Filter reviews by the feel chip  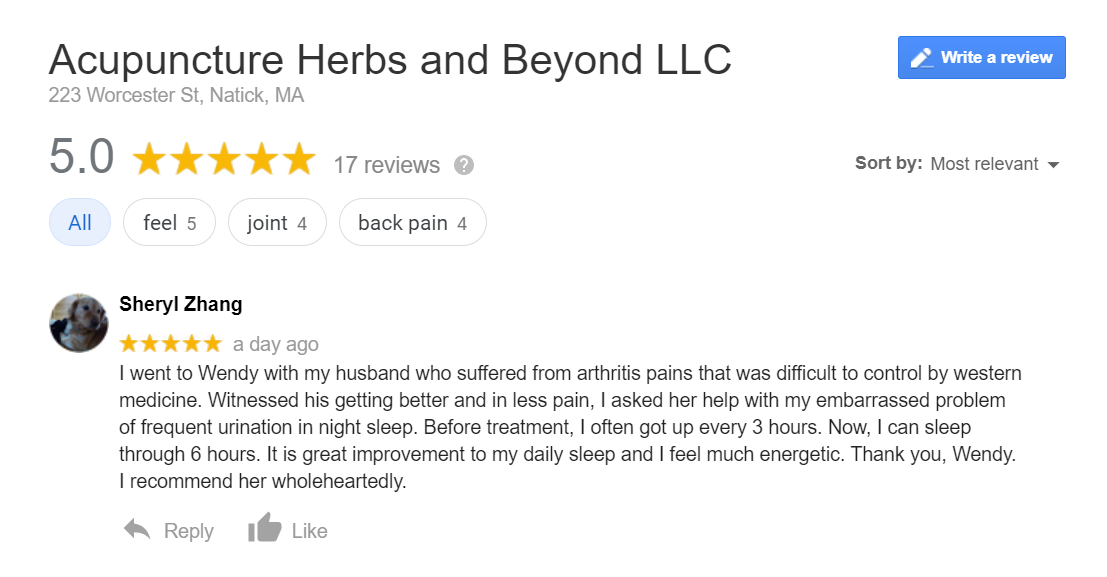point(169,223)
